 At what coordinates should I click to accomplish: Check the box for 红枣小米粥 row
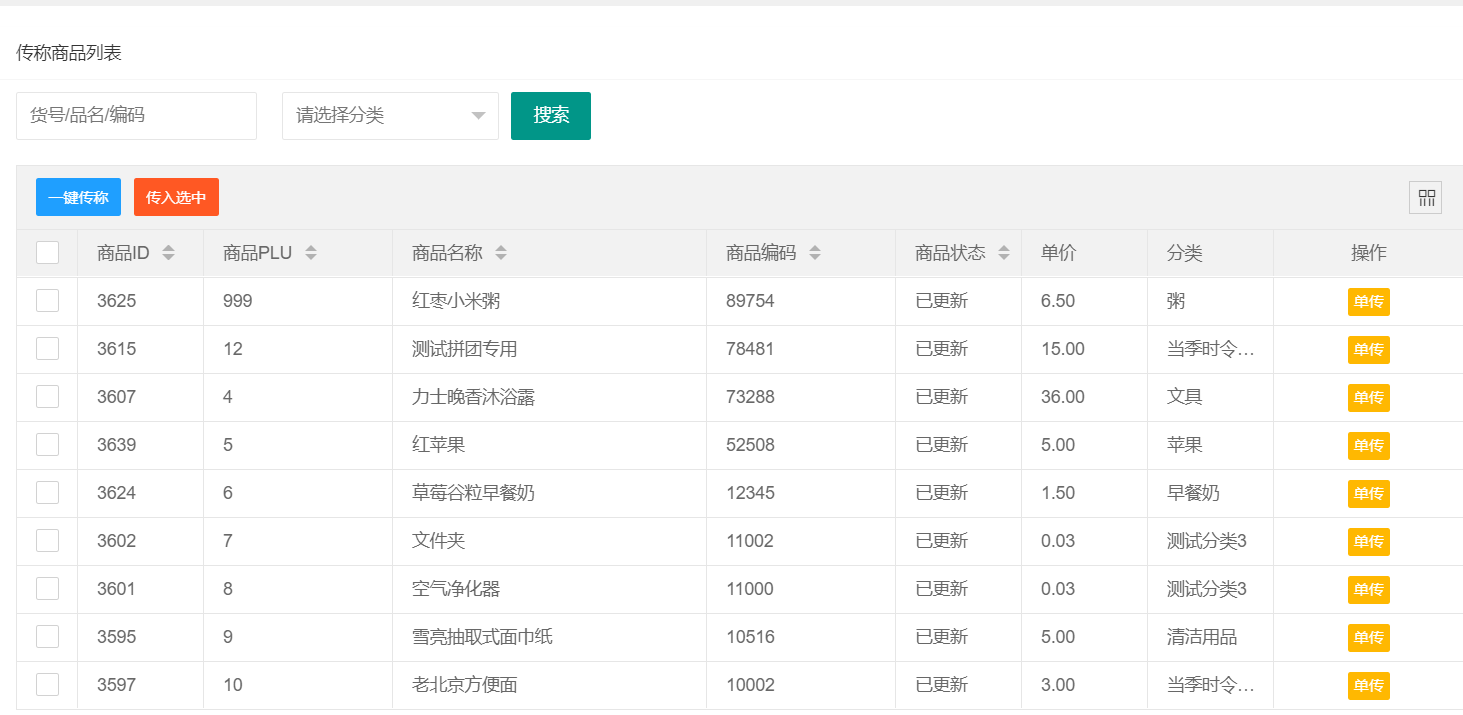click(47, 301)
